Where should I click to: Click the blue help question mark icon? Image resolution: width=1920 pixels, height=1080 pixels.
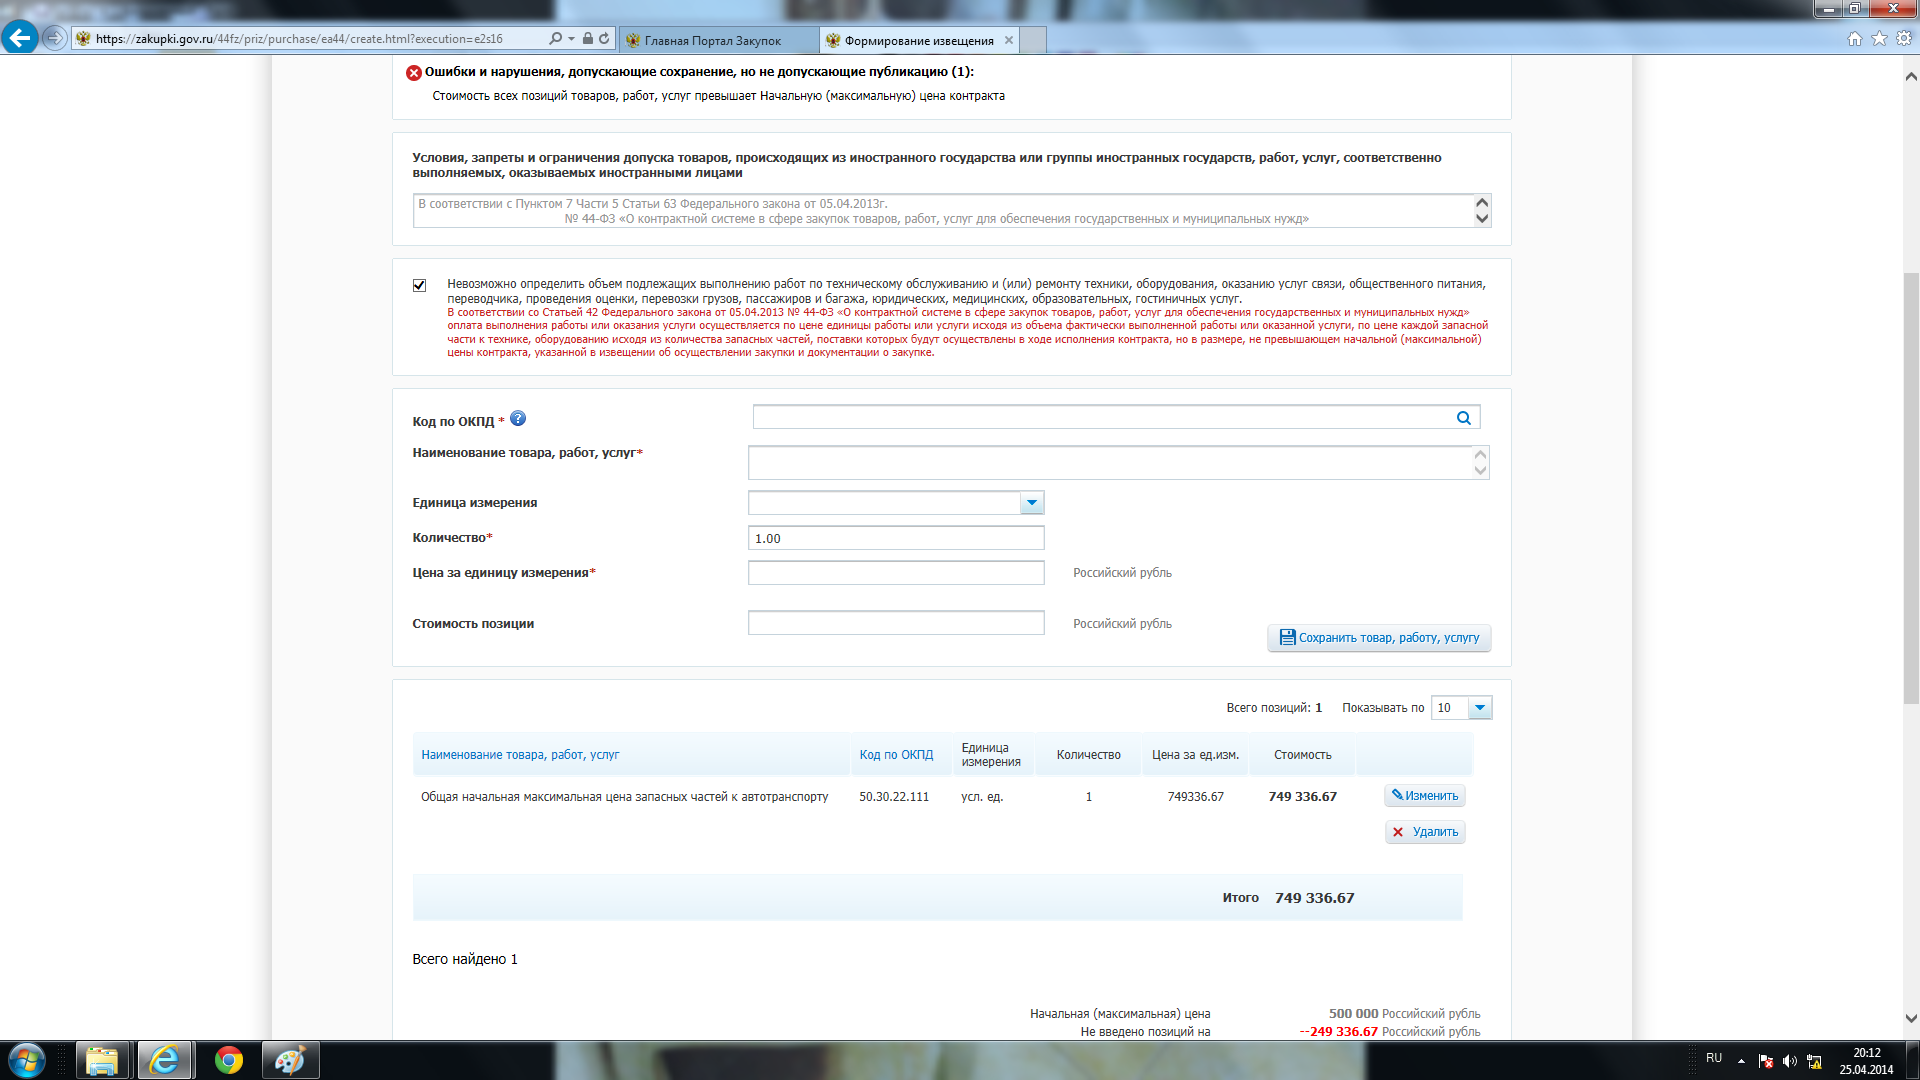518,419
